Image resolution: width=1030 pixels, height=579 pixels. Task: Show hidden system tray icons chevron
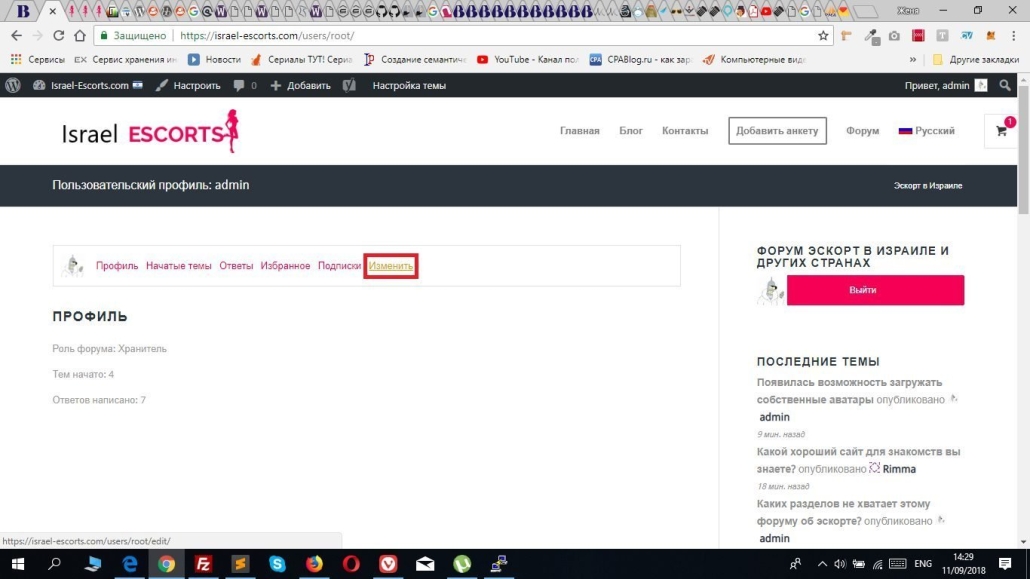point(822,564)
